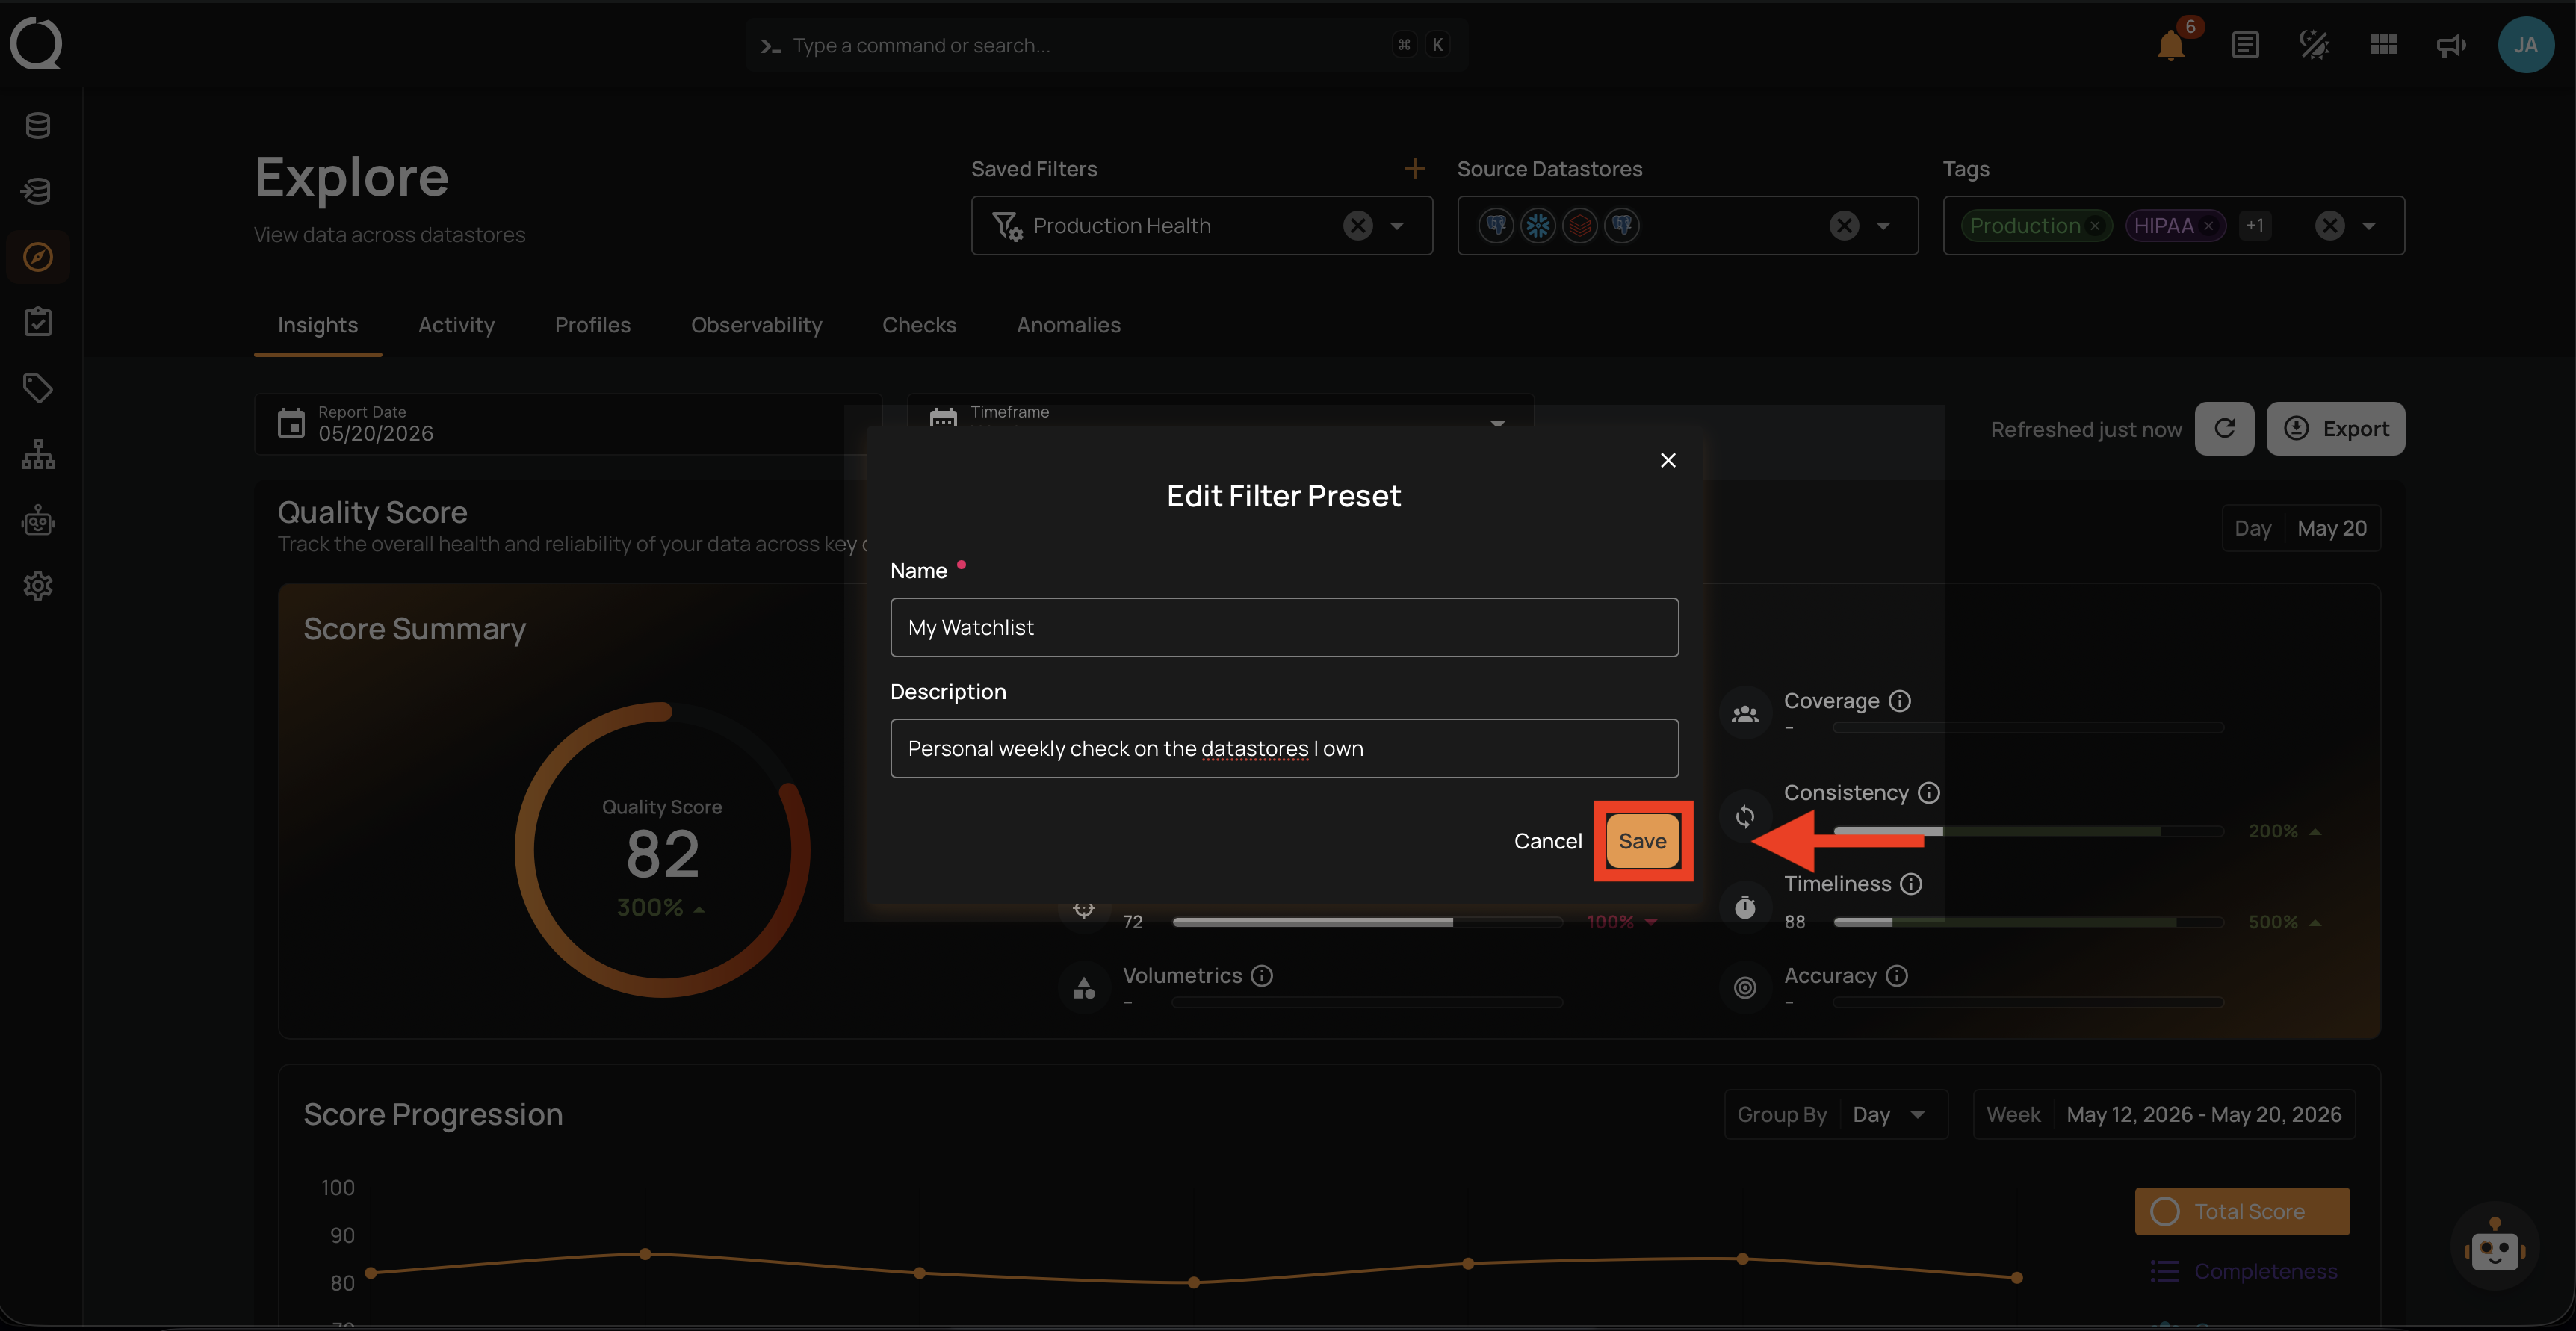Open the apps grid icon
The image size is (2576, 1331).
(2383, 45)
